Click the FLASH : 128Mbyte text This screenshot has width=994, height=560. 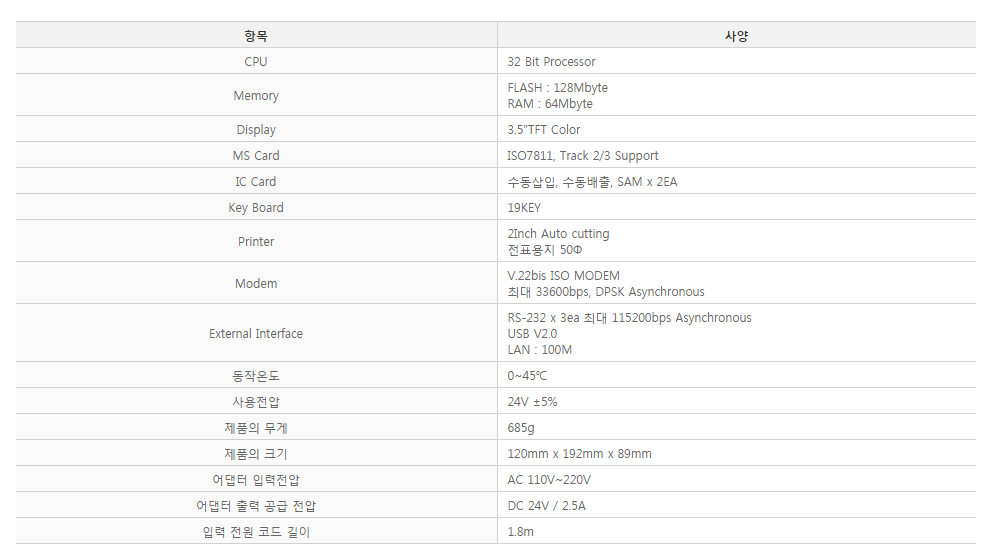pyautogui.click(x=558, y=88)
